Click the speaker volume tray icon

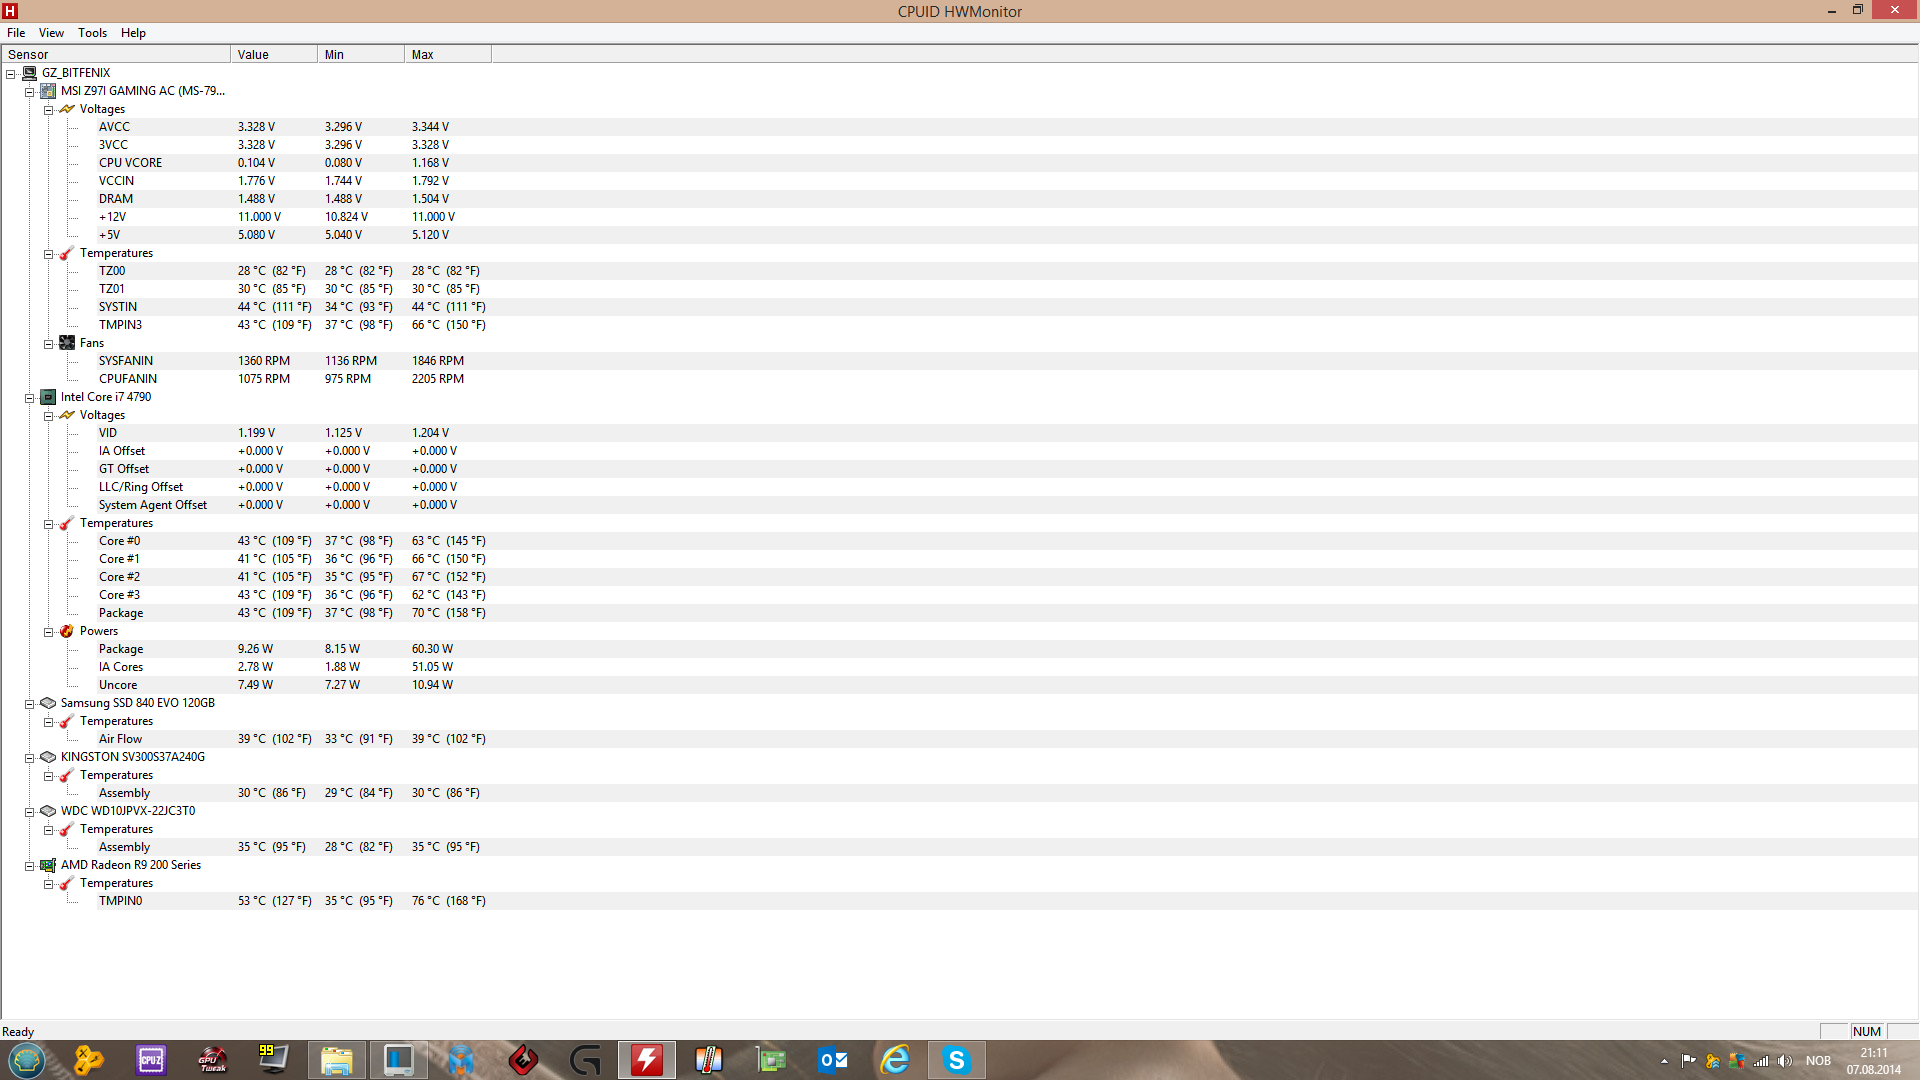tap(1785, 1061)
